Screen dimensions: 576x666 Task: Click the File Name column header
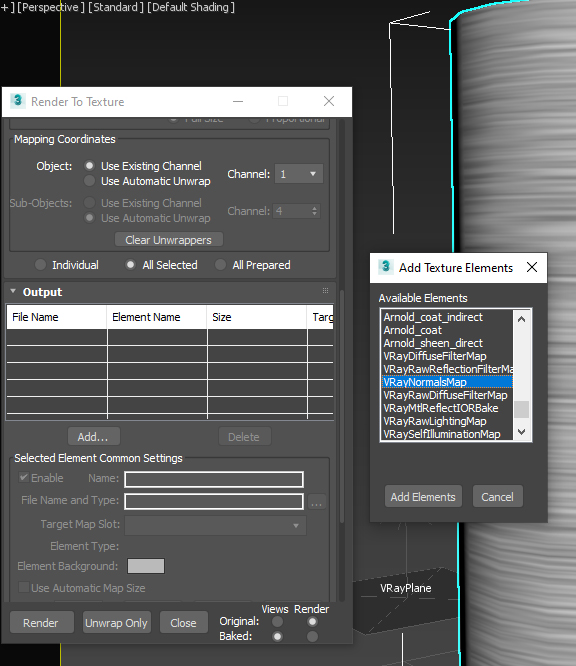pos(57,317)
